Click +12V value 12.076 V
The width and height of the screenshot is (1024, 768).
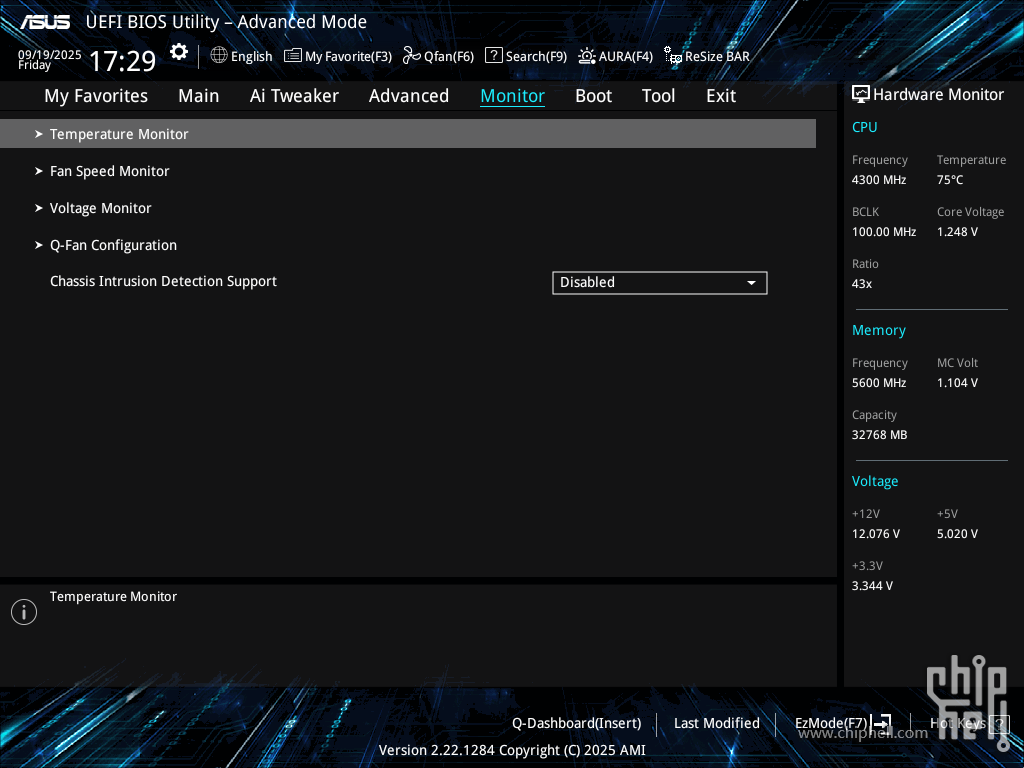[x=876, y=534]
